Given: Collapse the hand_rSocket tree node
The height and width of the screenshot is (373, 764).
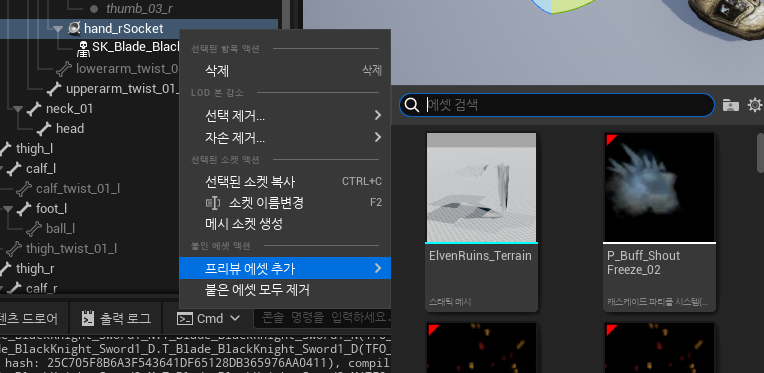Looking at the screenshot, I should click(x=58, y=29).
